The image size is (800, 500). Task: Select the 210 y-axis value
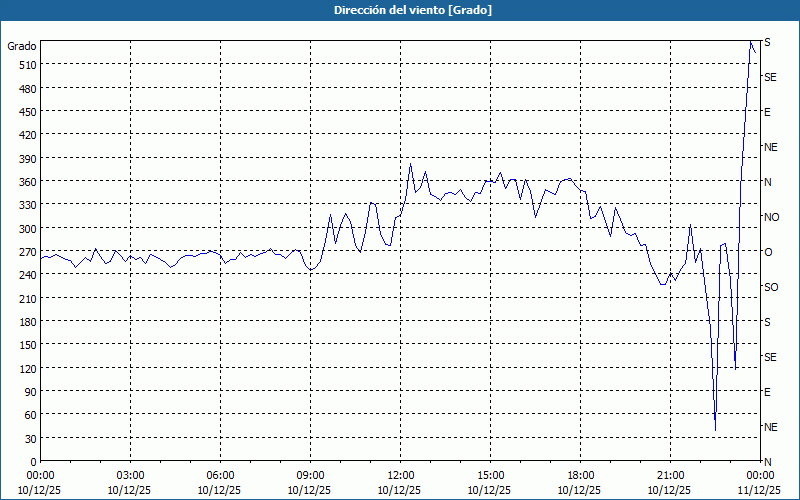(x=28, y=298)
